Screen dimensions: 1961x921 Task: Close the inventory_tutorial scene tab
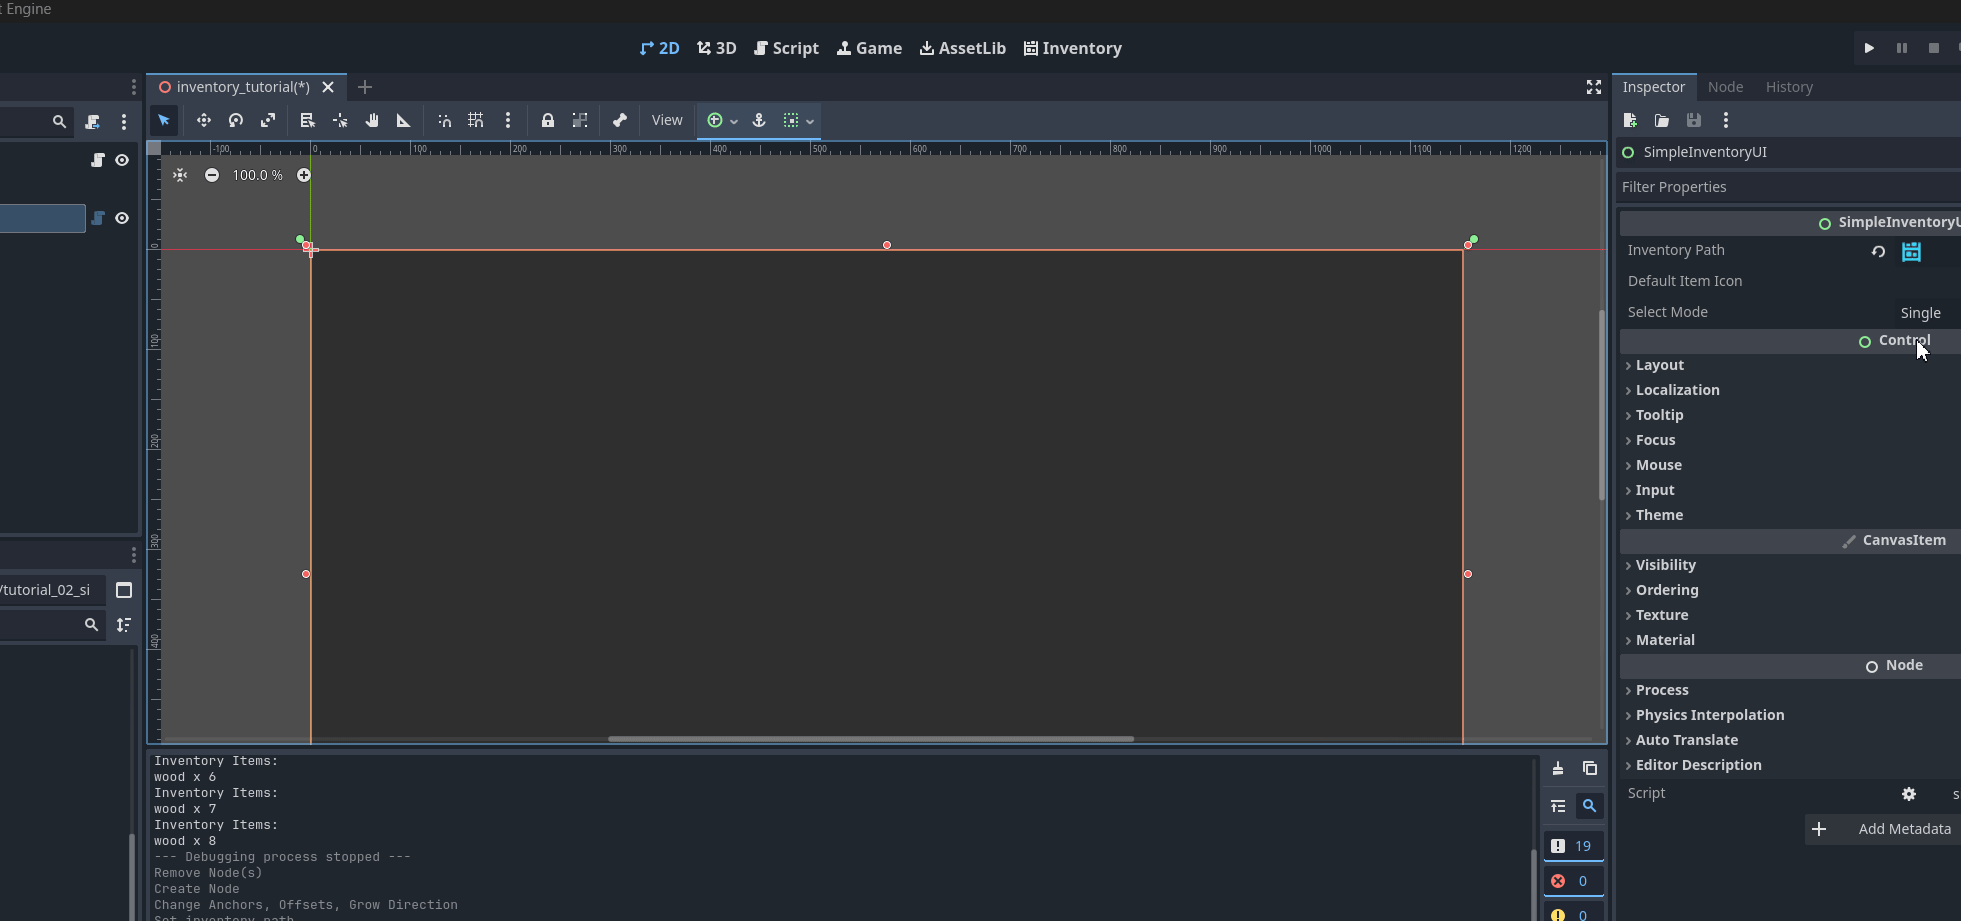(328, 87)
